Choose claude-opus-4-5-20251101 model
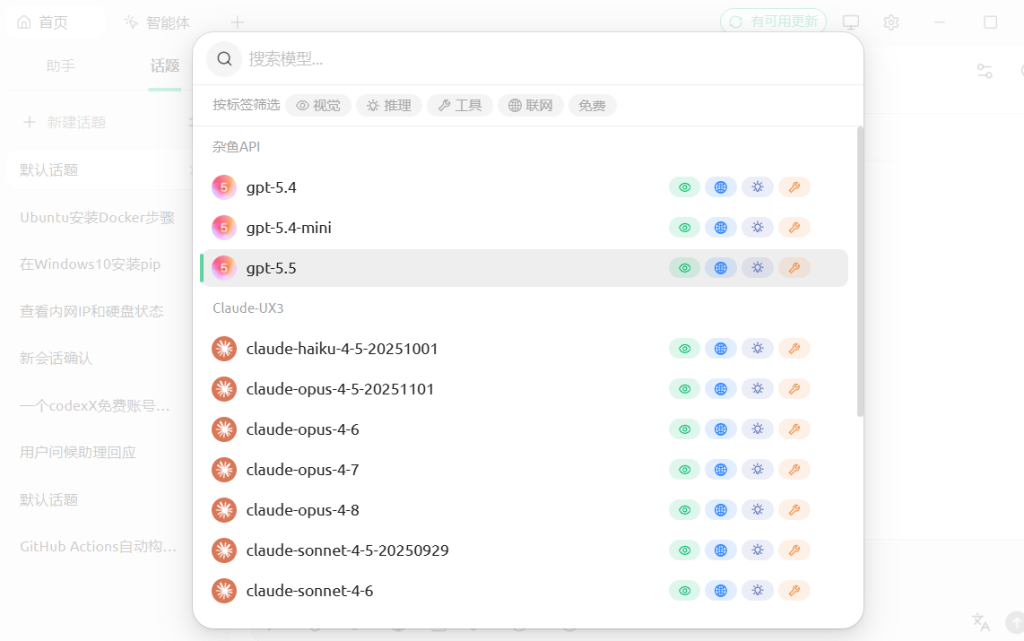1024x641 pixels. [524, 389]
